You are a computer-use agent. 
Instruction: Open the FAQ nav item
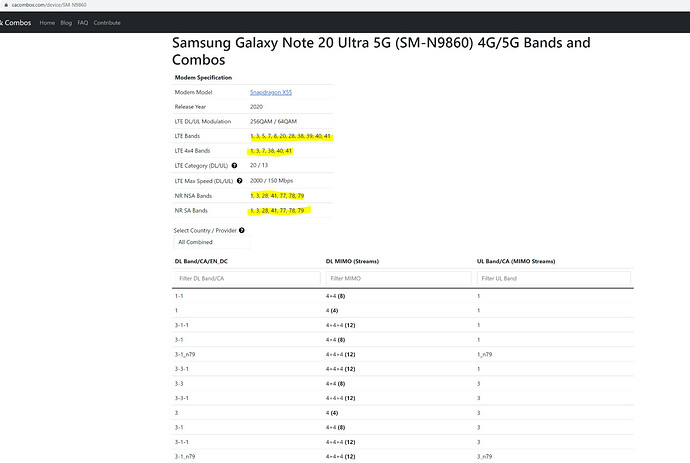click(83, 22)
